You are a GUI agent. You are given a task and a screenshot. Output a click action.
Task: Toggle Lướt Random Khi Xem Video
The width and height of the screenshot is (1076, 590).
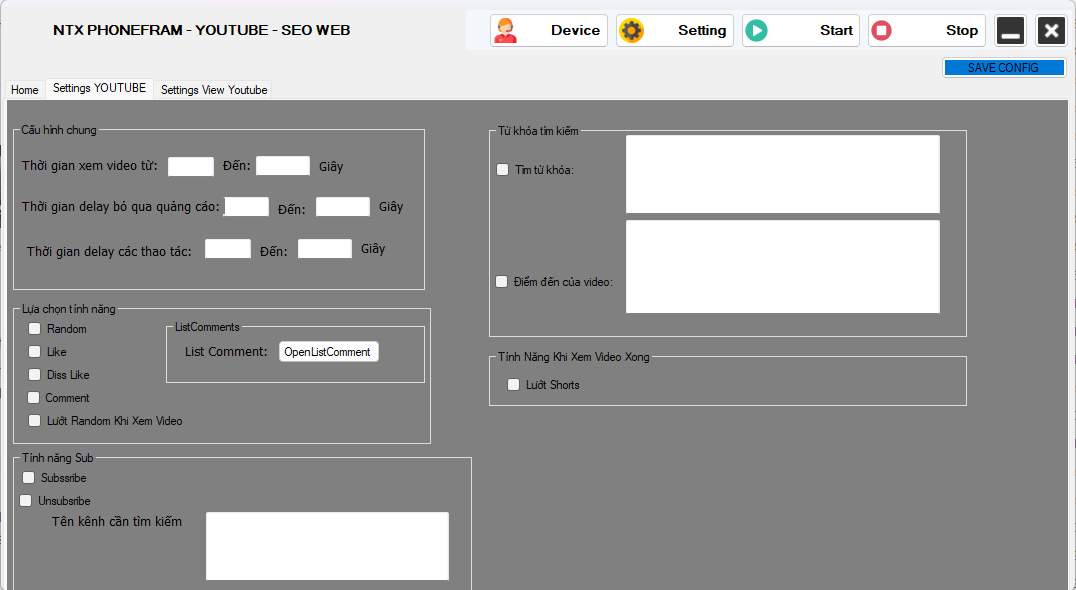point(35,420)
